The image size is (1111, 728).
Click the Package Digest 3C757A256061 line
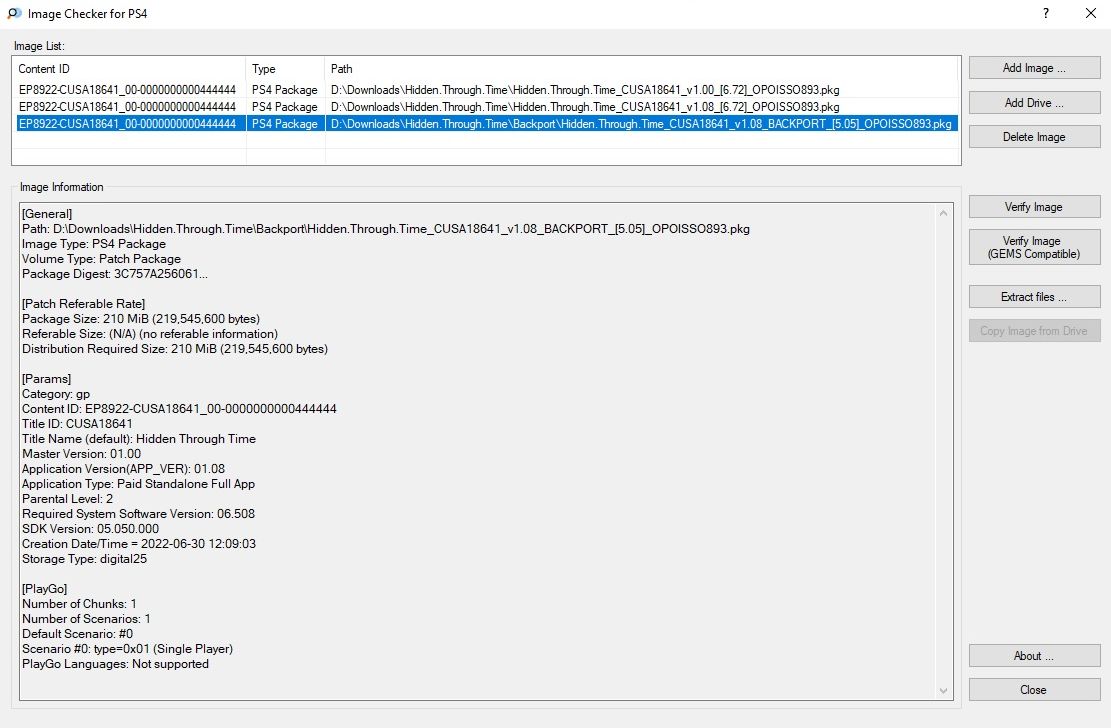(x=115, y=274)
